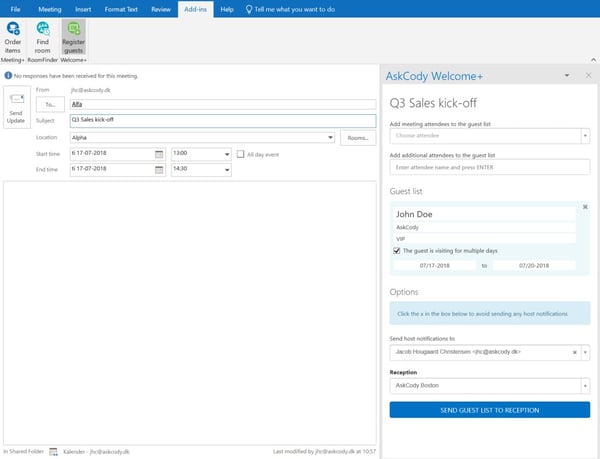
Task: Clear the host notification recipient with x
Action: 574,352
